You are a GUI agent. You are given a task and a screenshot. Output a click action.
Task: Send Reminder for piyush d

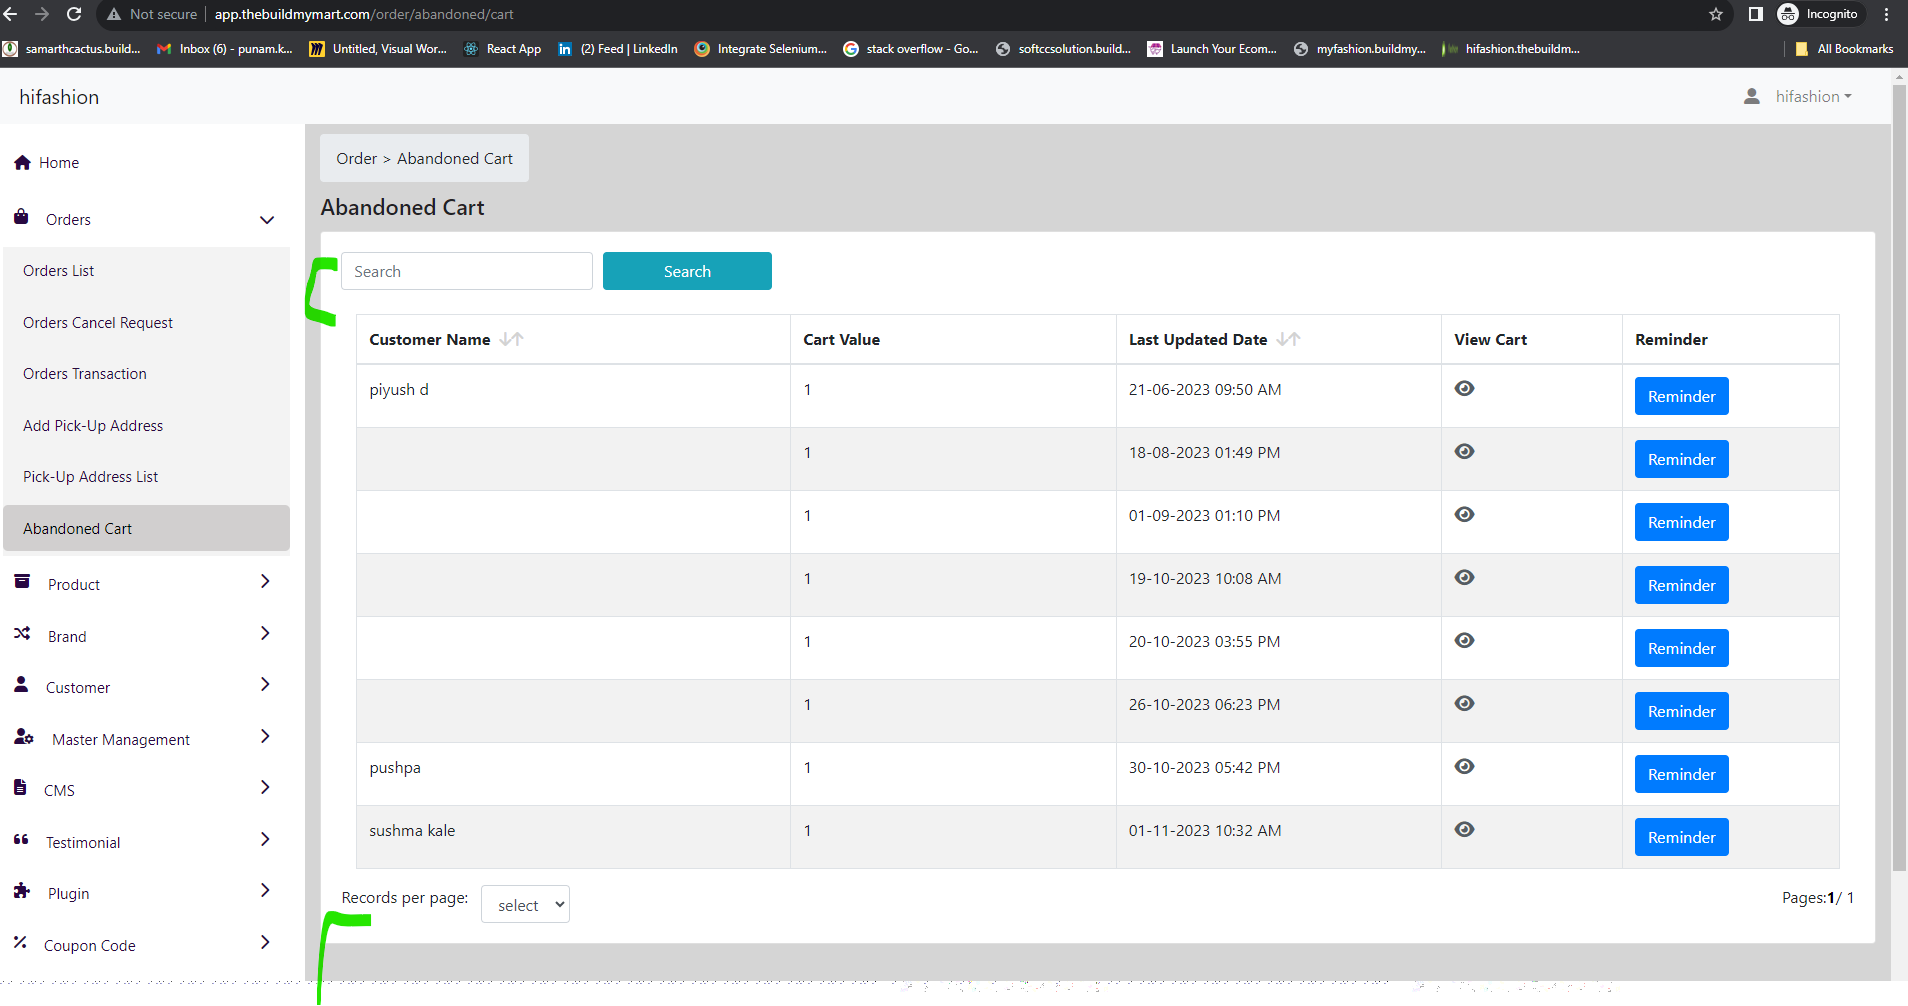tap(1681, 396)
